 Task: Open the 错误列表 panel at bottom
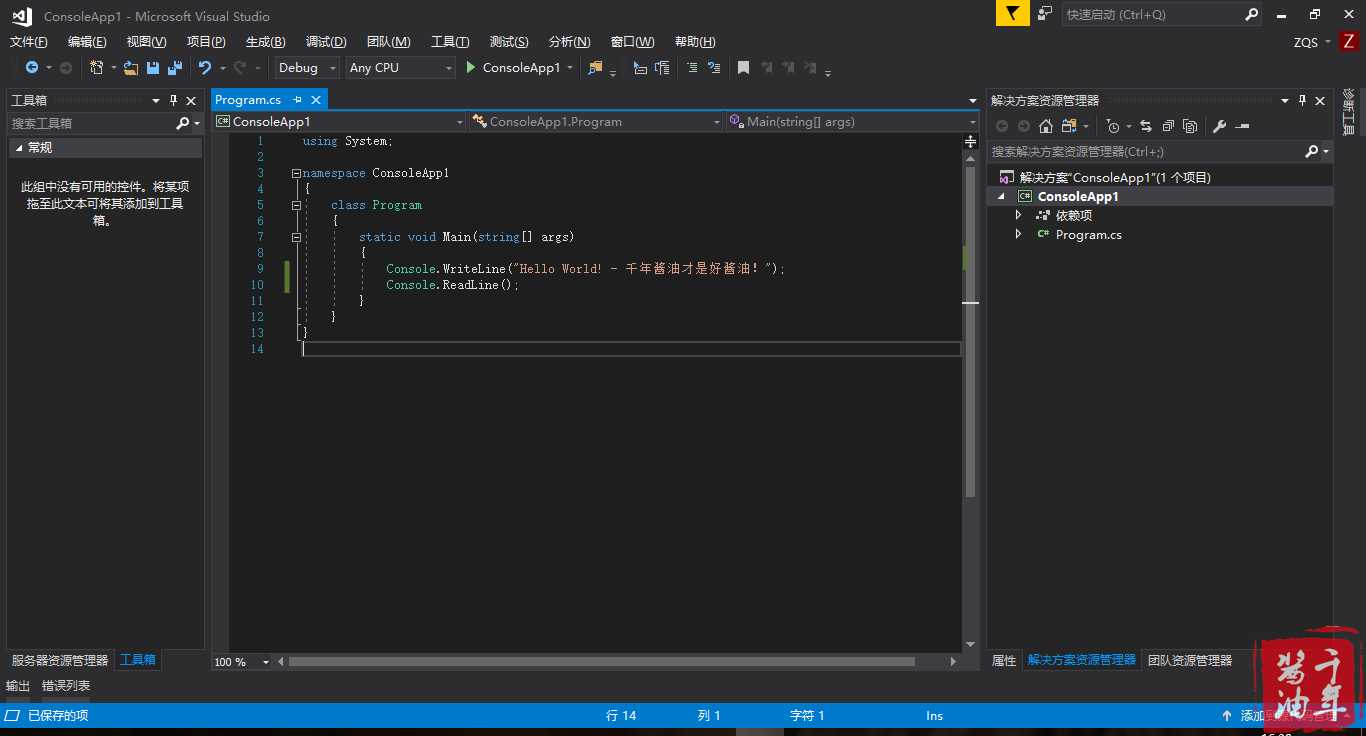pos(66,686)
